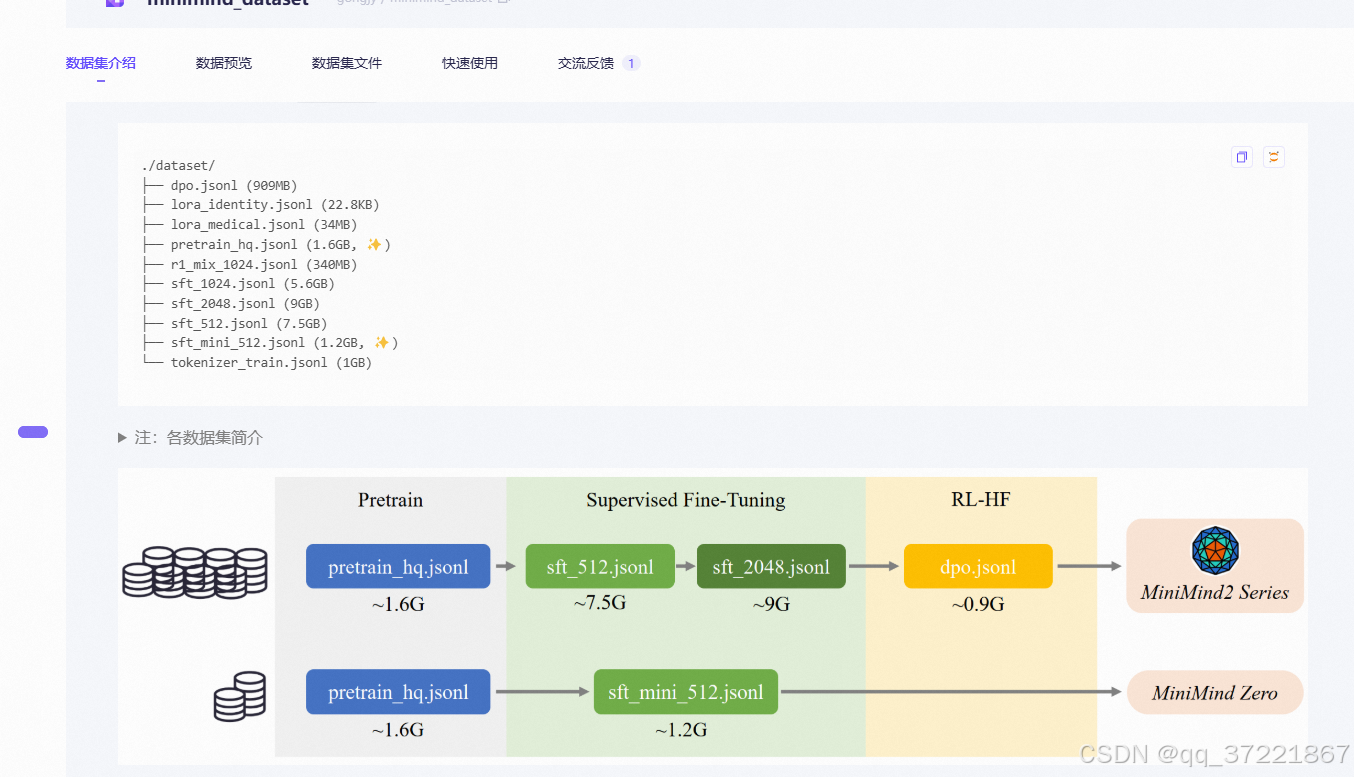Click the large coin-stack database icon in diagram
1354x777 pixels.
(x=195, y=573)
